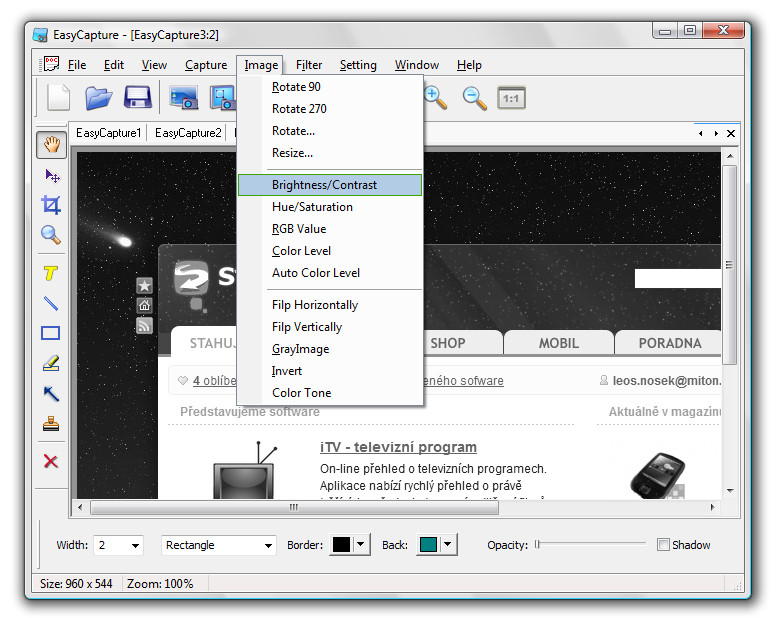Click the capture screen camera icon
This screenshot has width=776, height=618.
pos(184,97)
